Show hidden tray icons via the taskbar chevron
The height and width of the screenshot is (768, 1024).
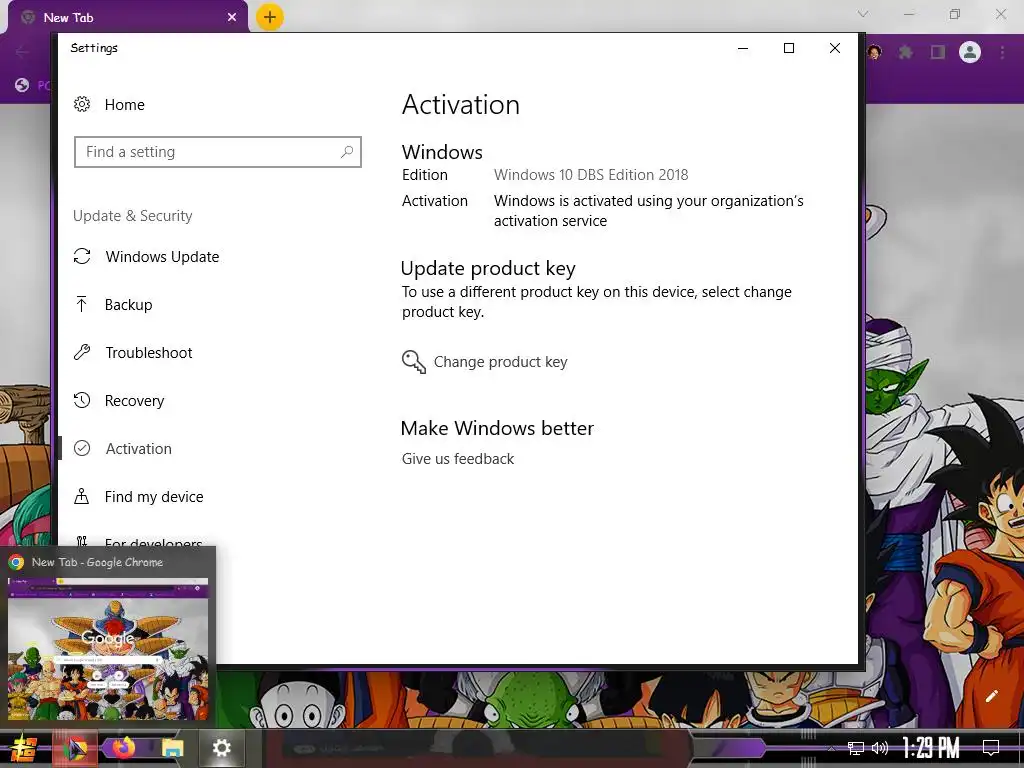831,748
